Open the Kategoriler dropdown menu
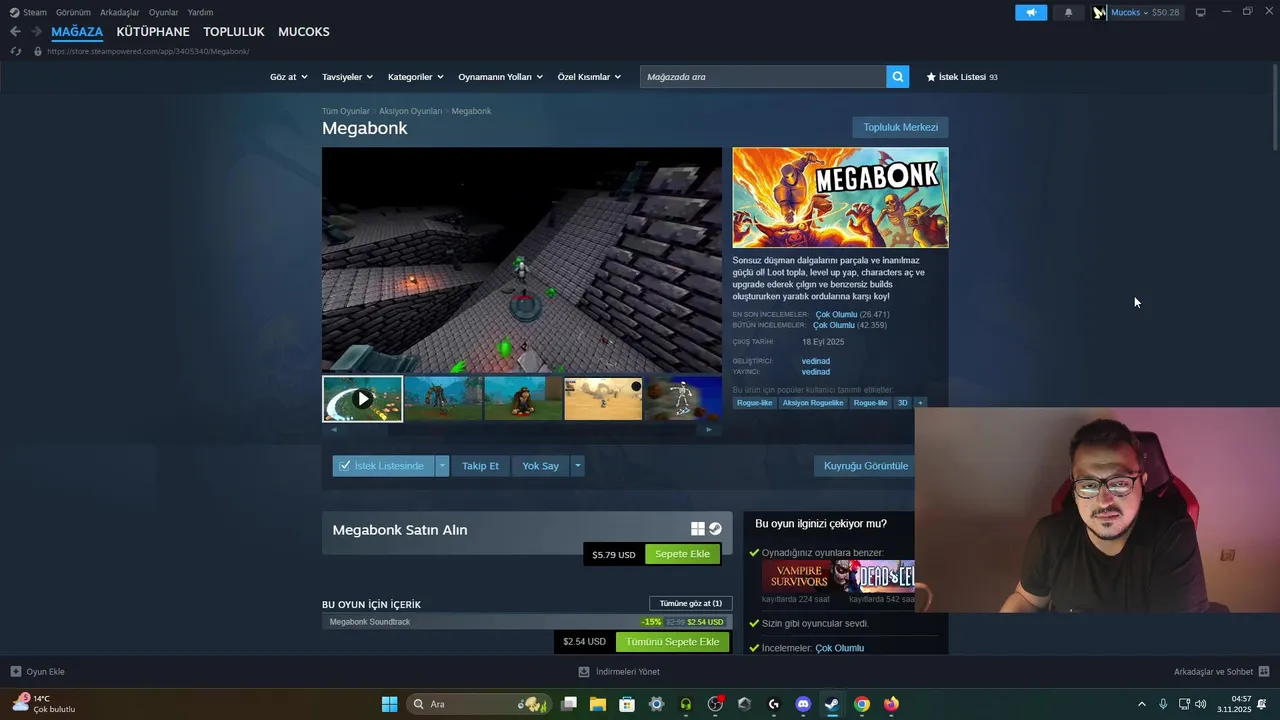Viewport: 1280px width, 720px height. pyautogui.click(x=415, y=77)
